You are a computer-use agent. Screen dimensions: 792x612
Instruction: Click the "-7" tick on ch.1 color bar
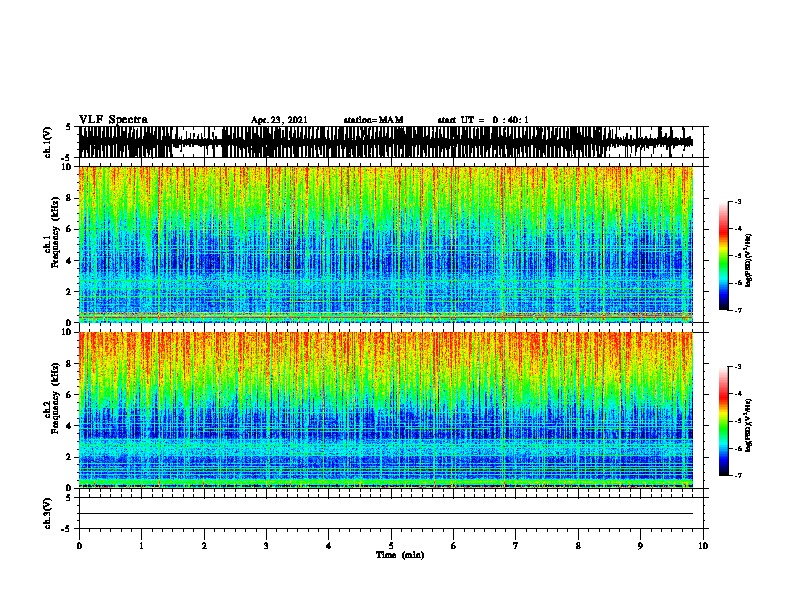click(737, 310)
